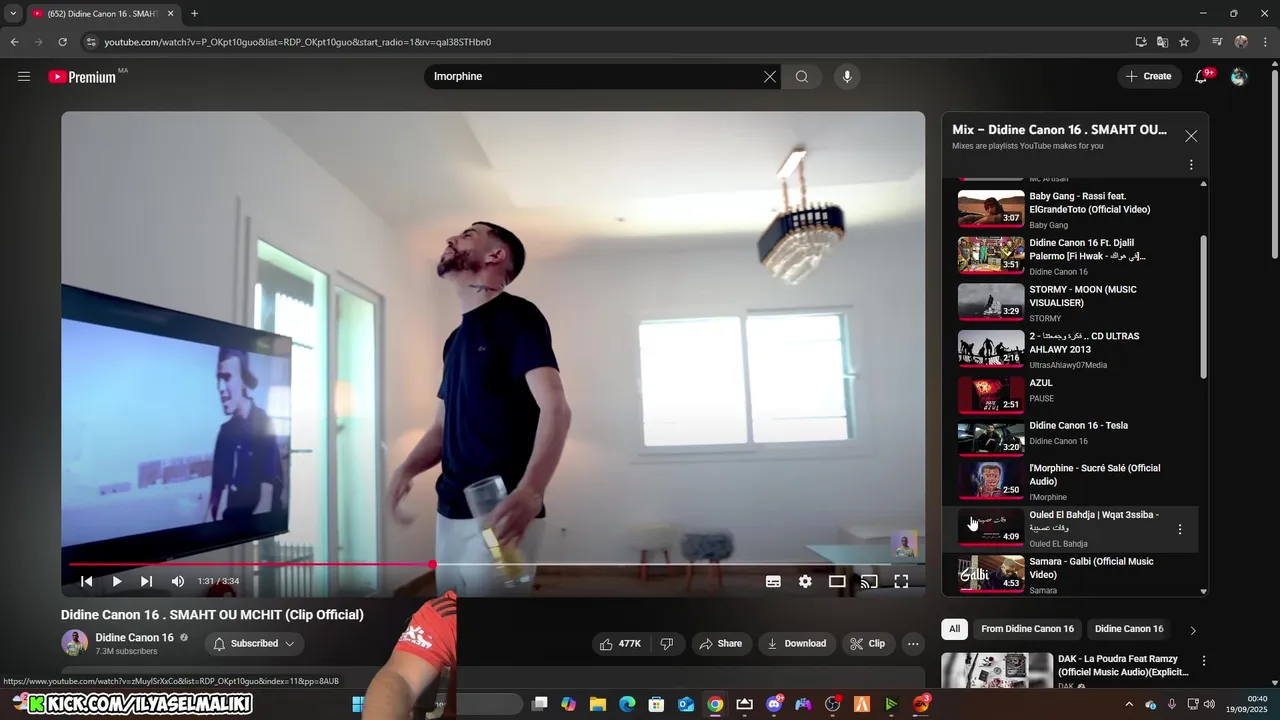The height and width of the screenshot is (720, 1280).
Task: Open Mix playlist options menu
Action: (x=1191, y=165)
